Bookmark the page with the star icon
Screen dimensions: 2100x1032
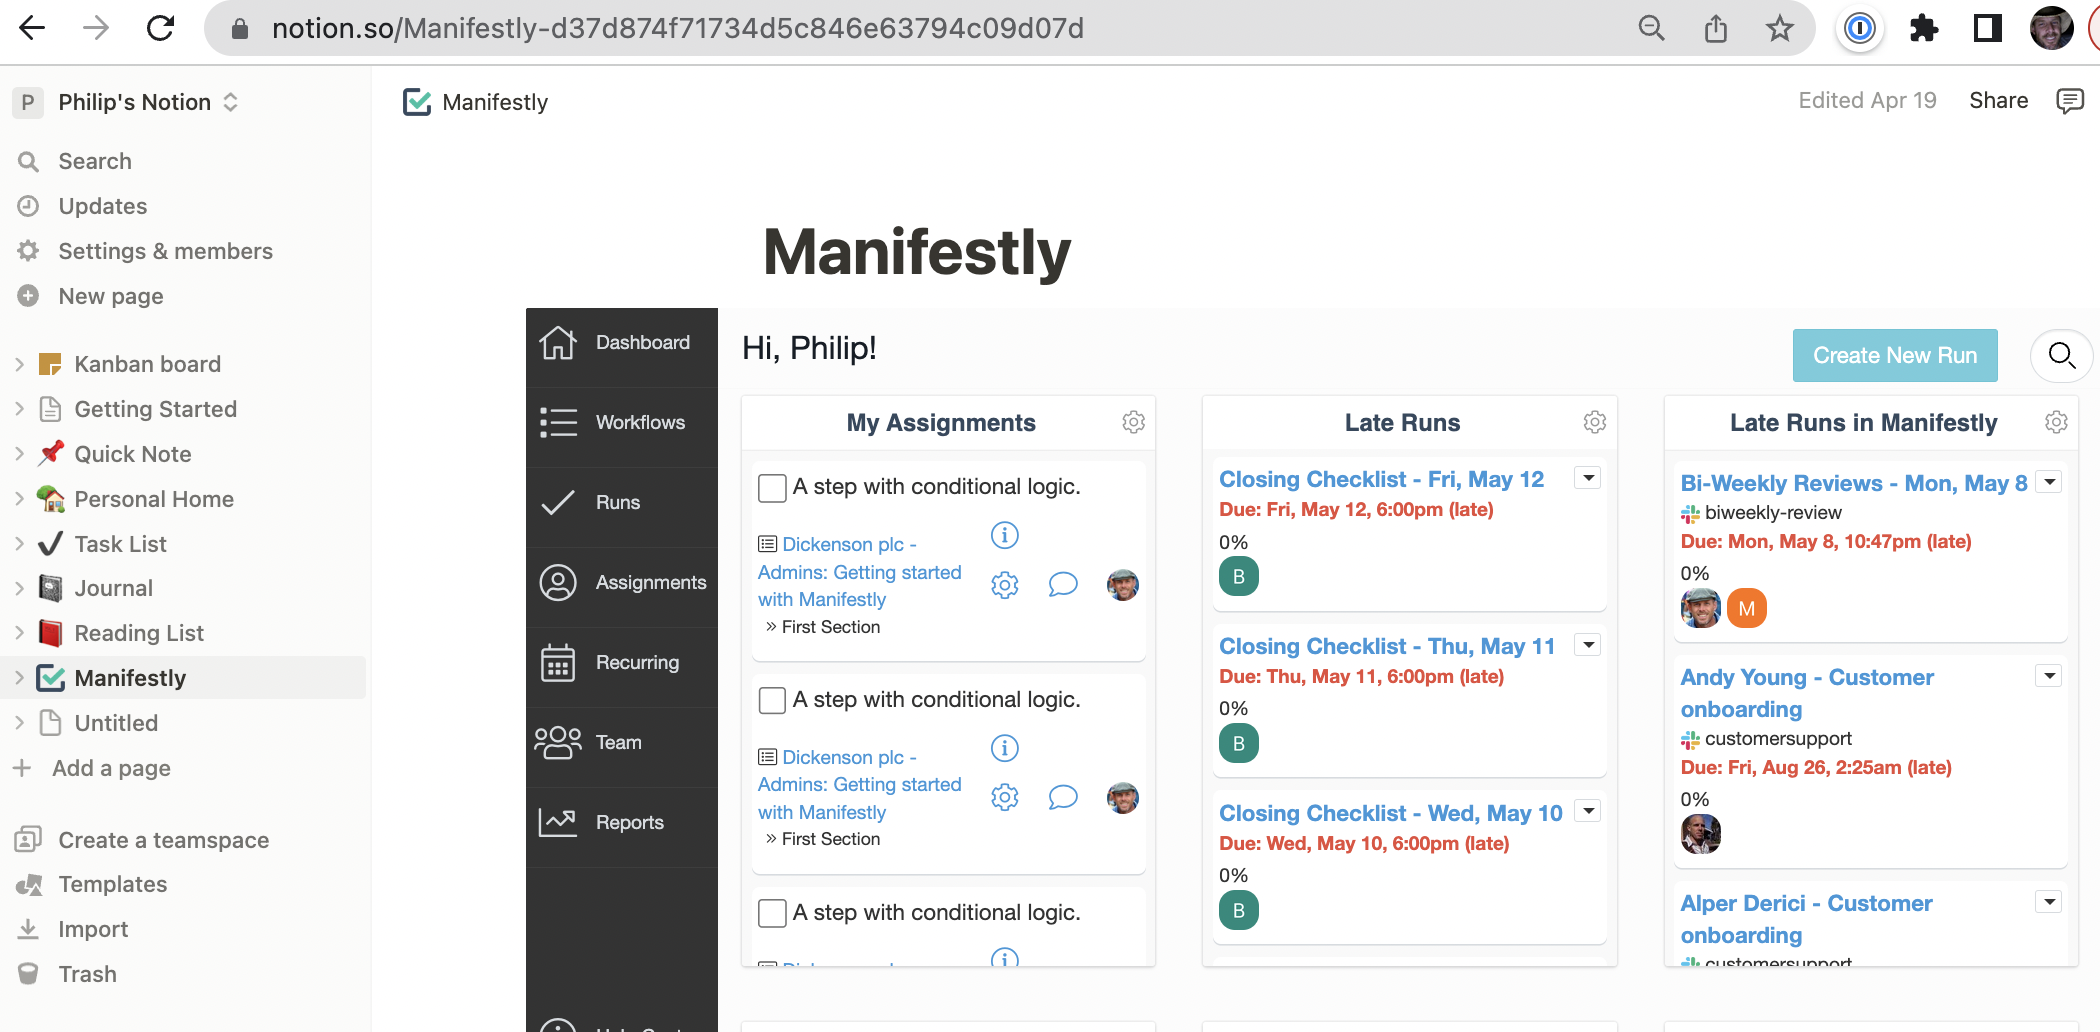pos(1779,28)
